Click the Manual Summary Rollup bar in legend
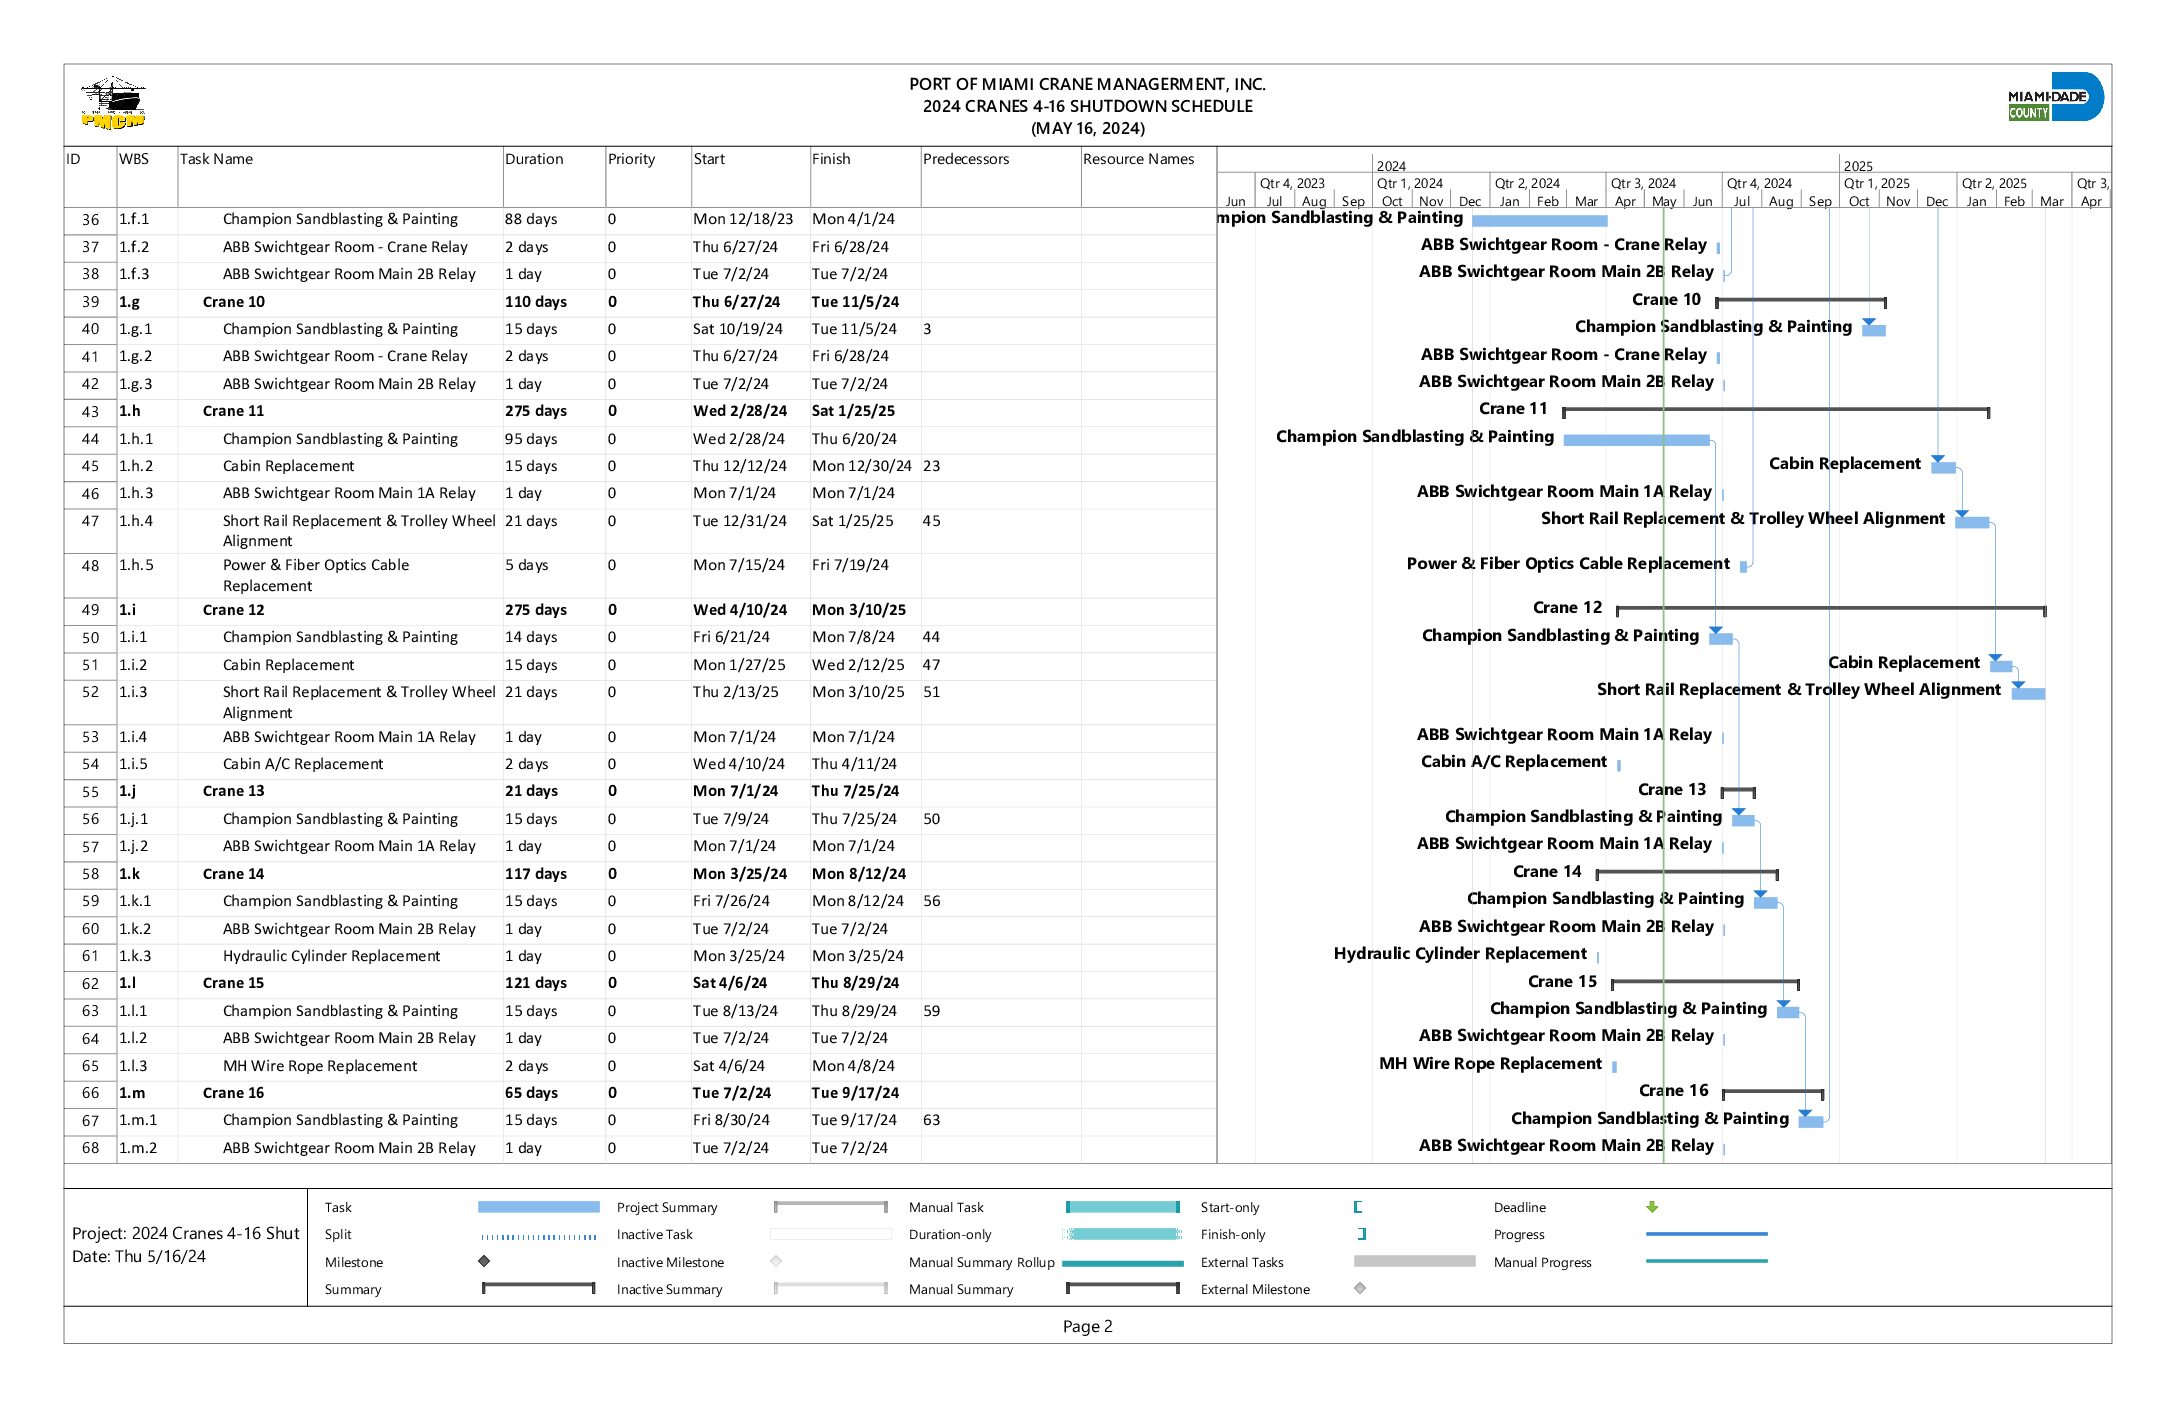 pos(1123,1263)
